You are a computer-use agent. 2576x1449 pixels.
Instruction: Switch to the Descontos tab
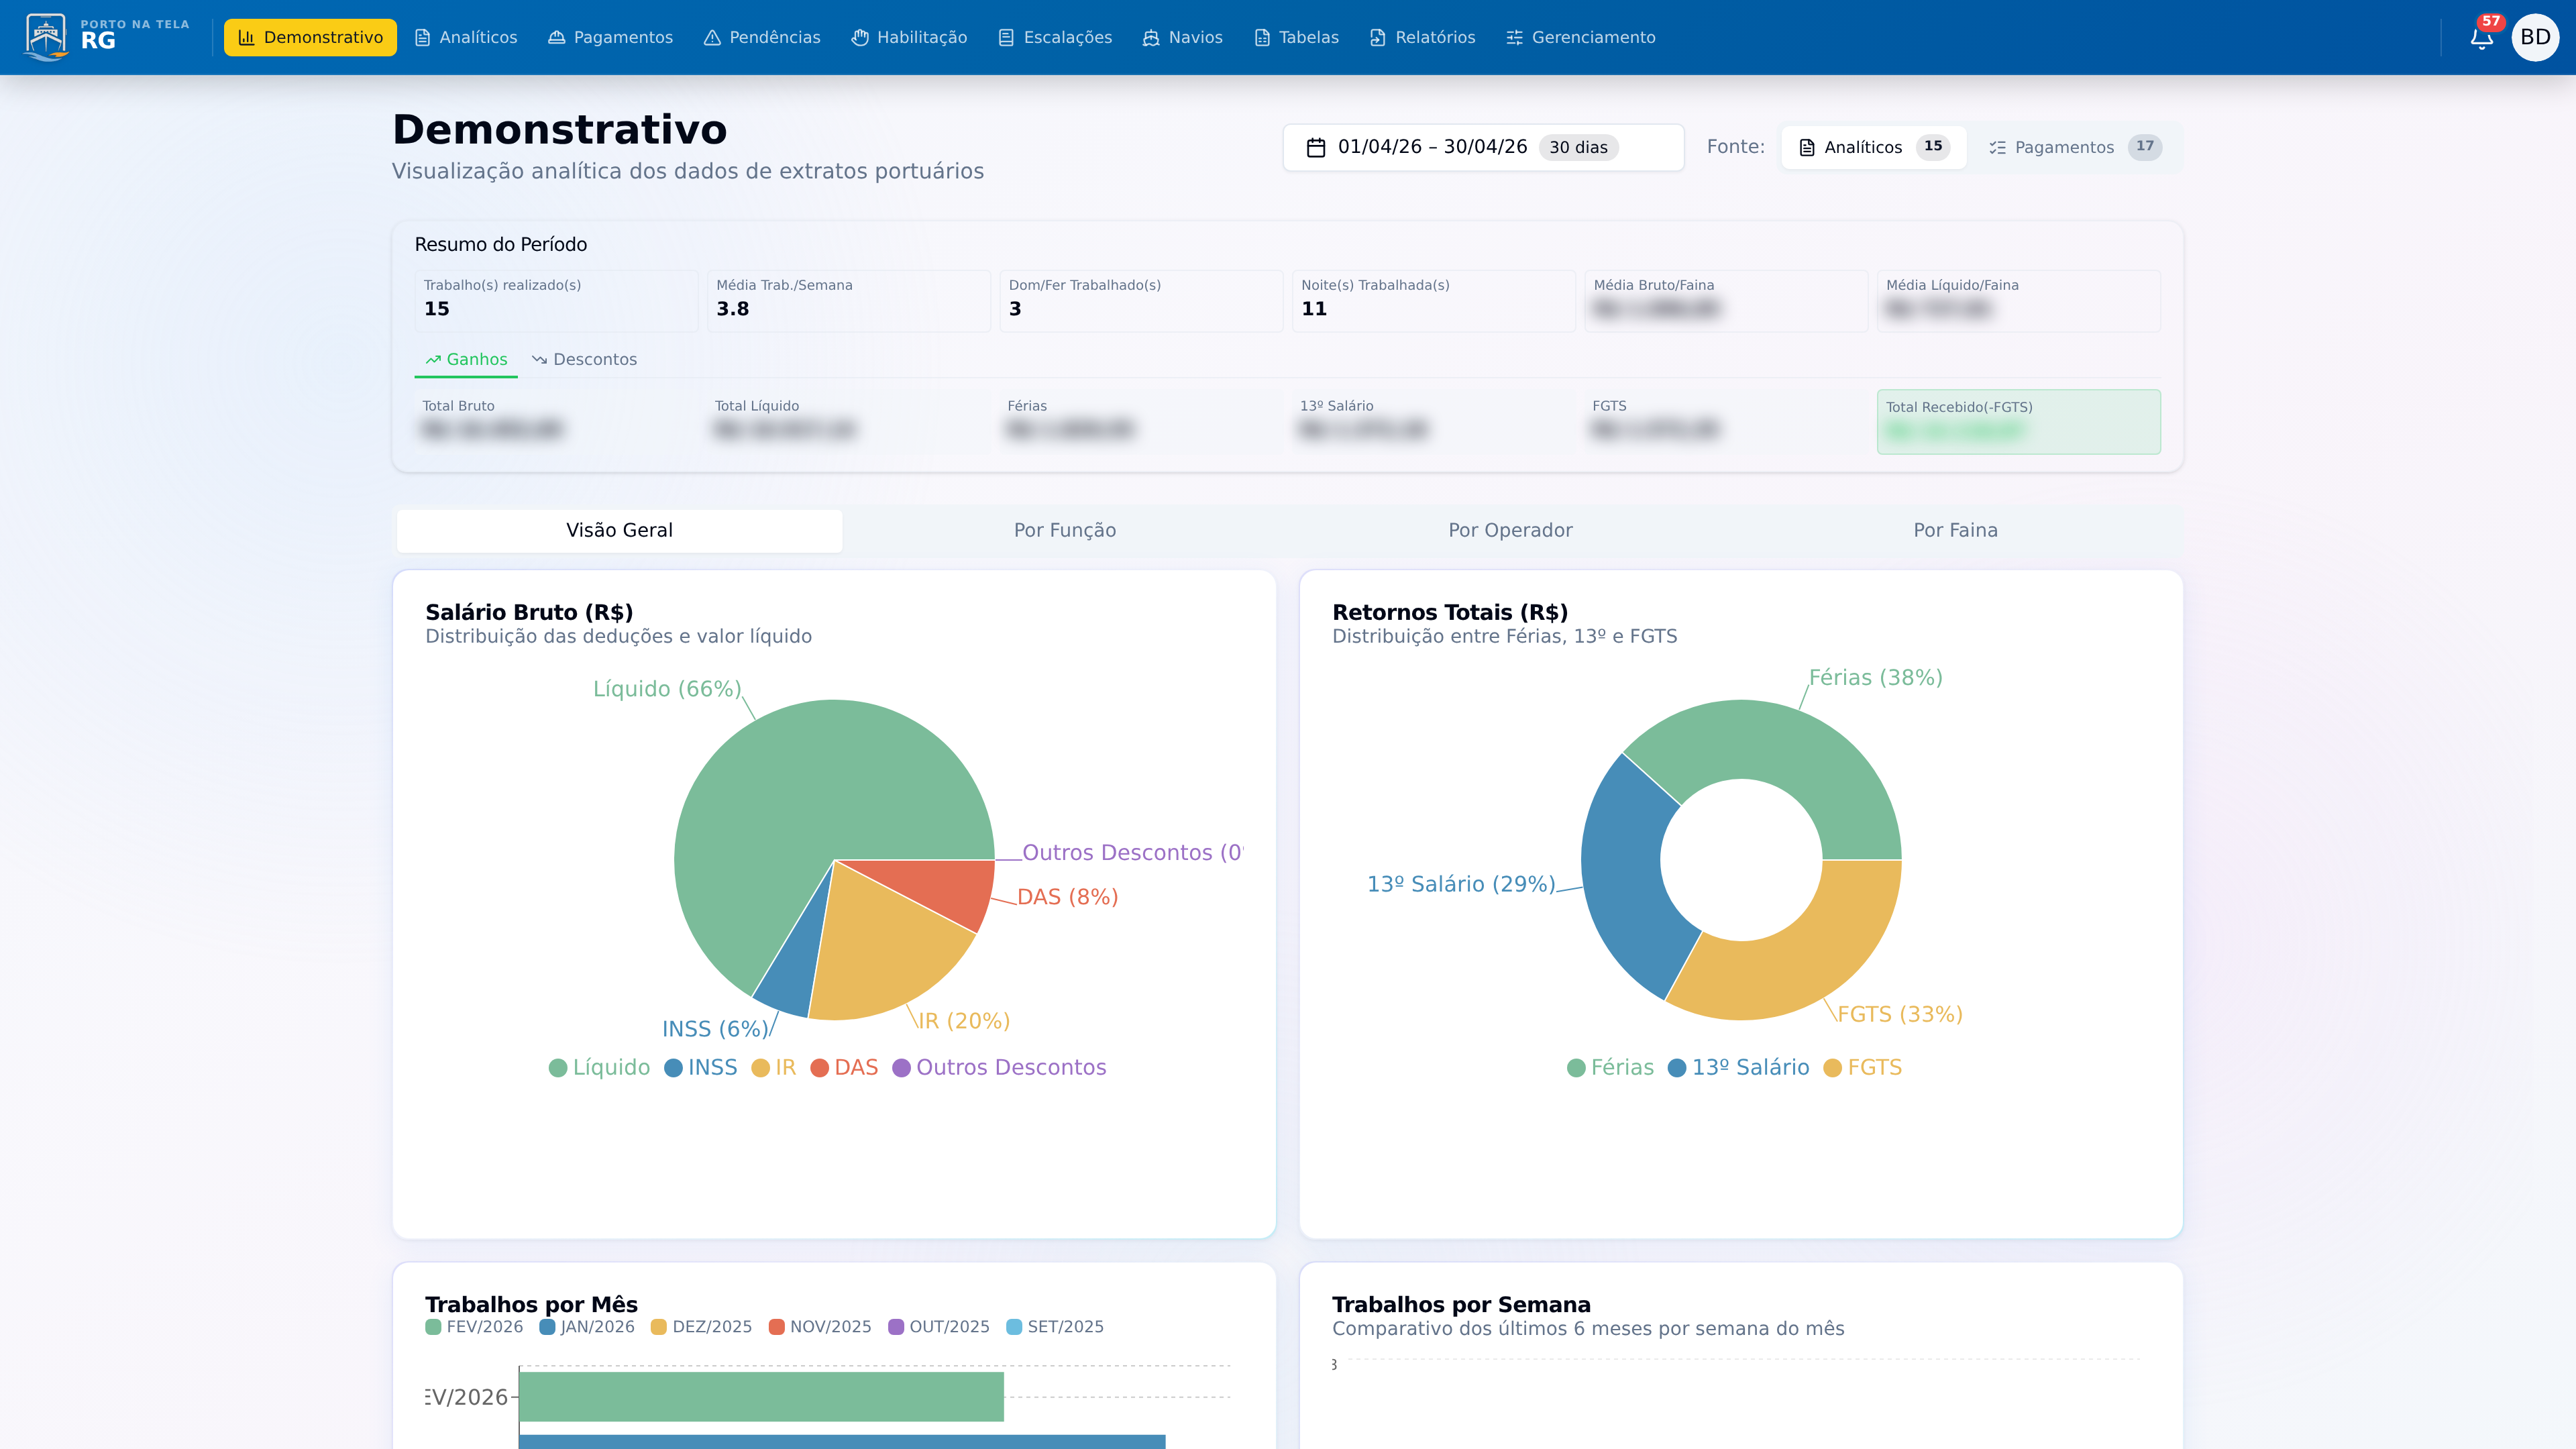click(585, 359)
